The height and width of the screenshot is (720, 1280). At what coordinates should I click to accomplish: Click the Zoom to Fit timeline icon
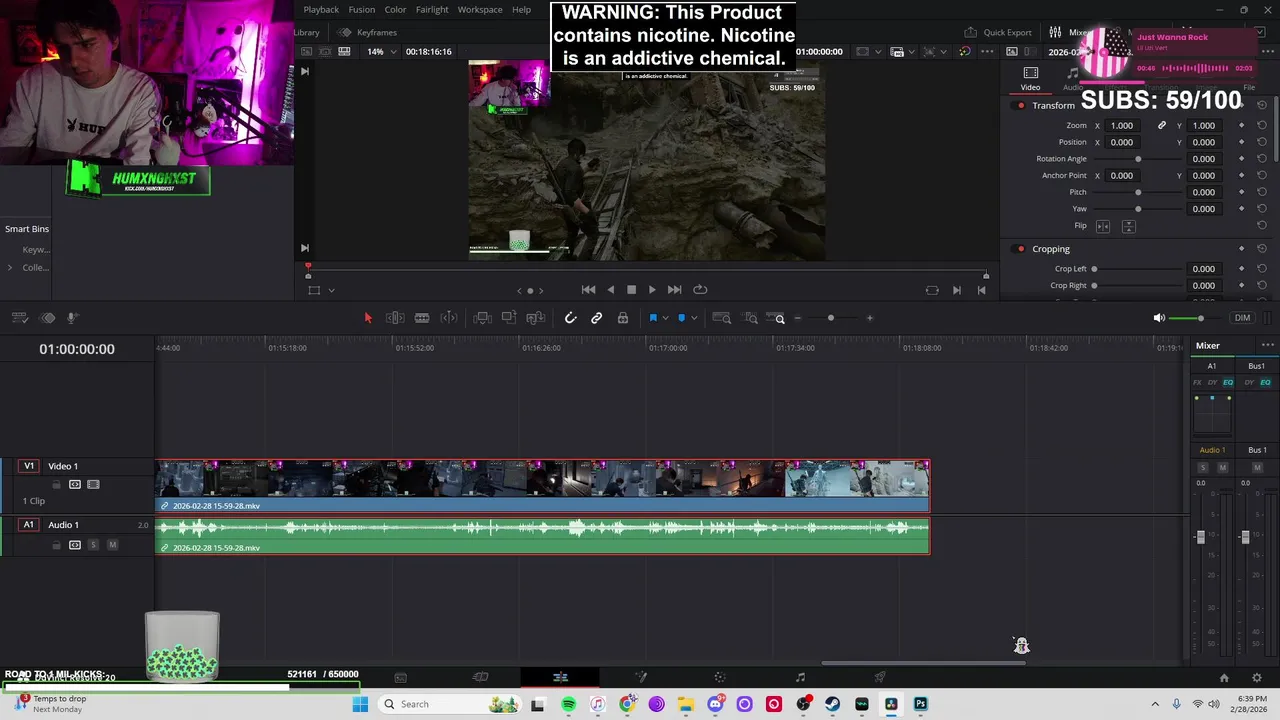pos(722,318)
